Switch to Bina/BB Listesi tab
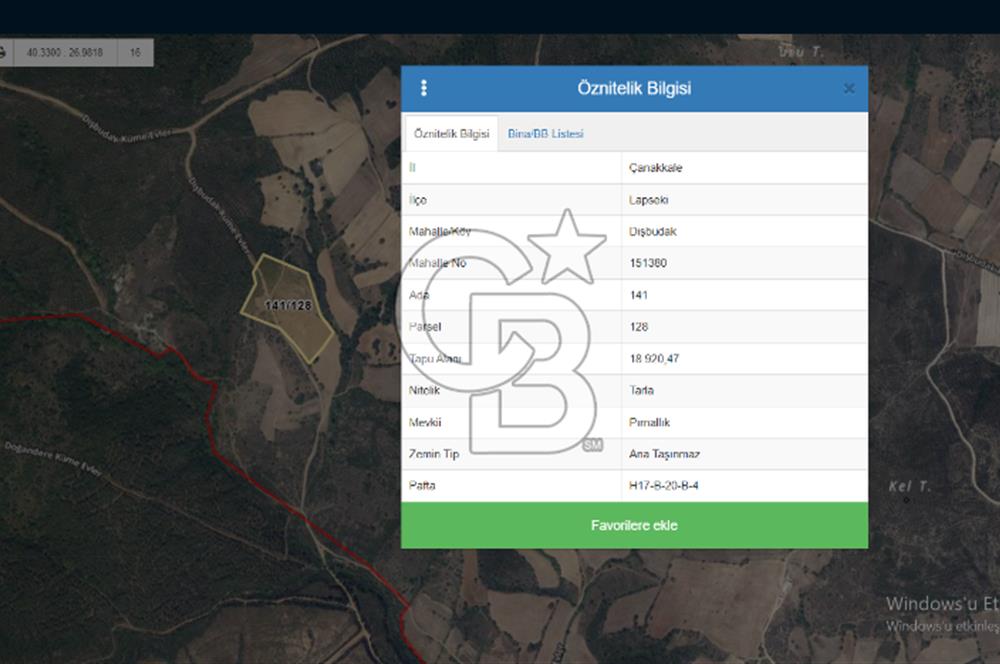Image resolution: width=1000 pixels, height=664 pixels. pos(545,133)
